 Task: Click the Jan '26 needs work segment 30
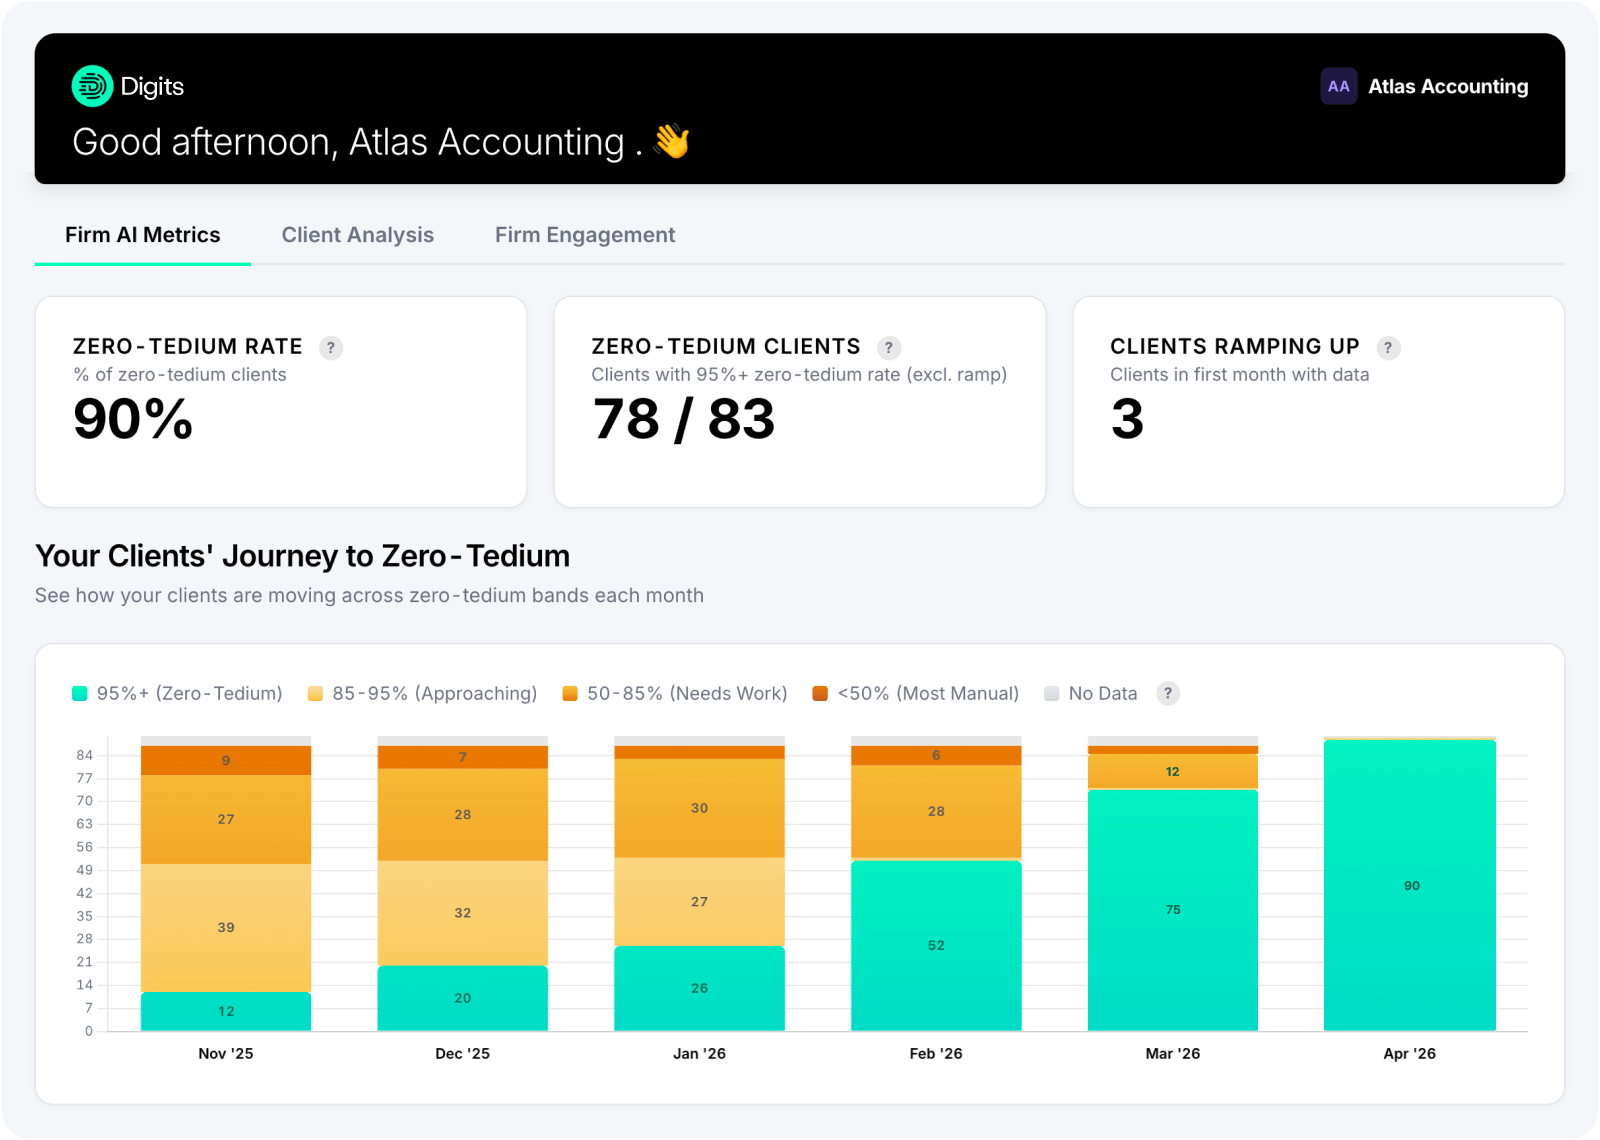(699, 808)
